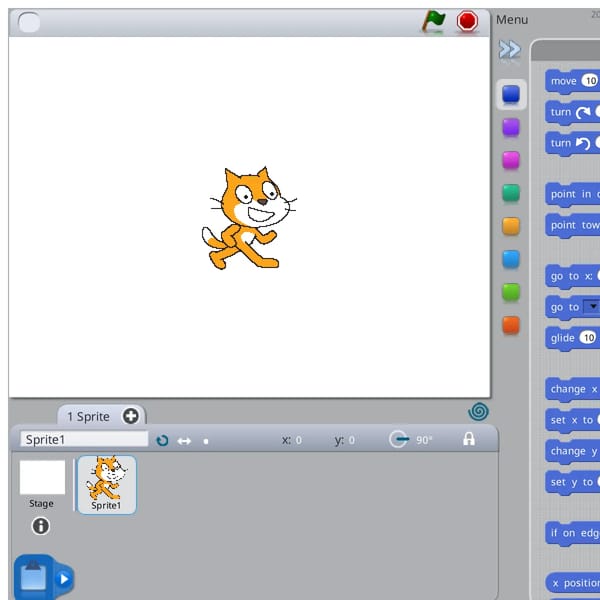
Task: Select the green Operators category
Action: coord(511,292)
